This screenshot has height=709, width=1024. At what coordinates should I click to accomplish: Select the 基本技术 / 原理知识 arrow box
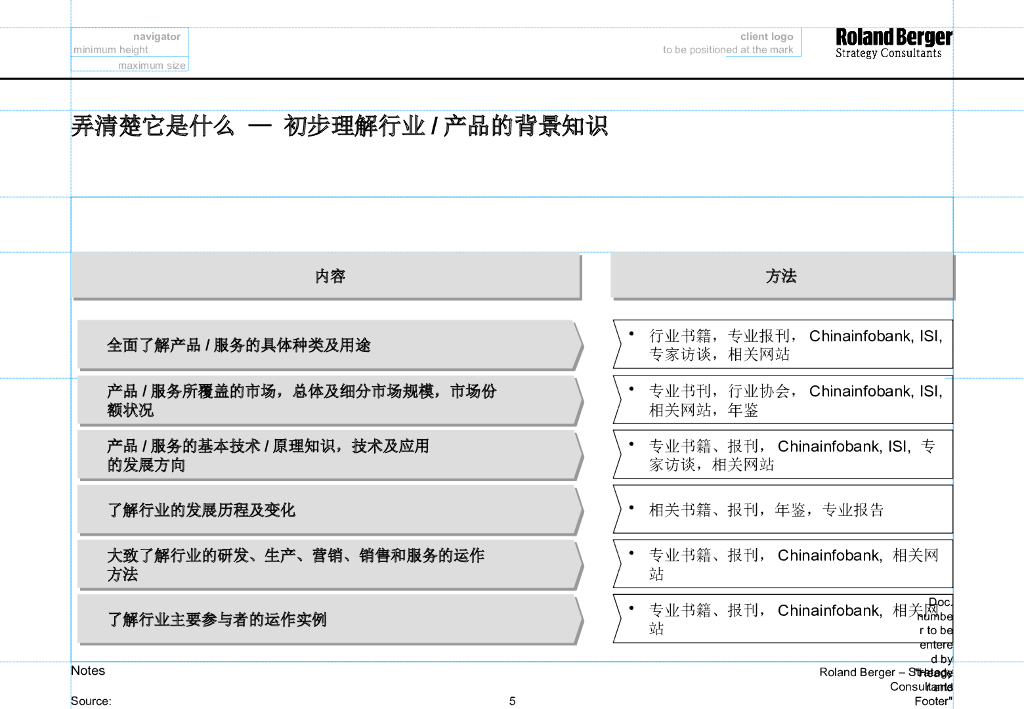click(x=329, y=455)
